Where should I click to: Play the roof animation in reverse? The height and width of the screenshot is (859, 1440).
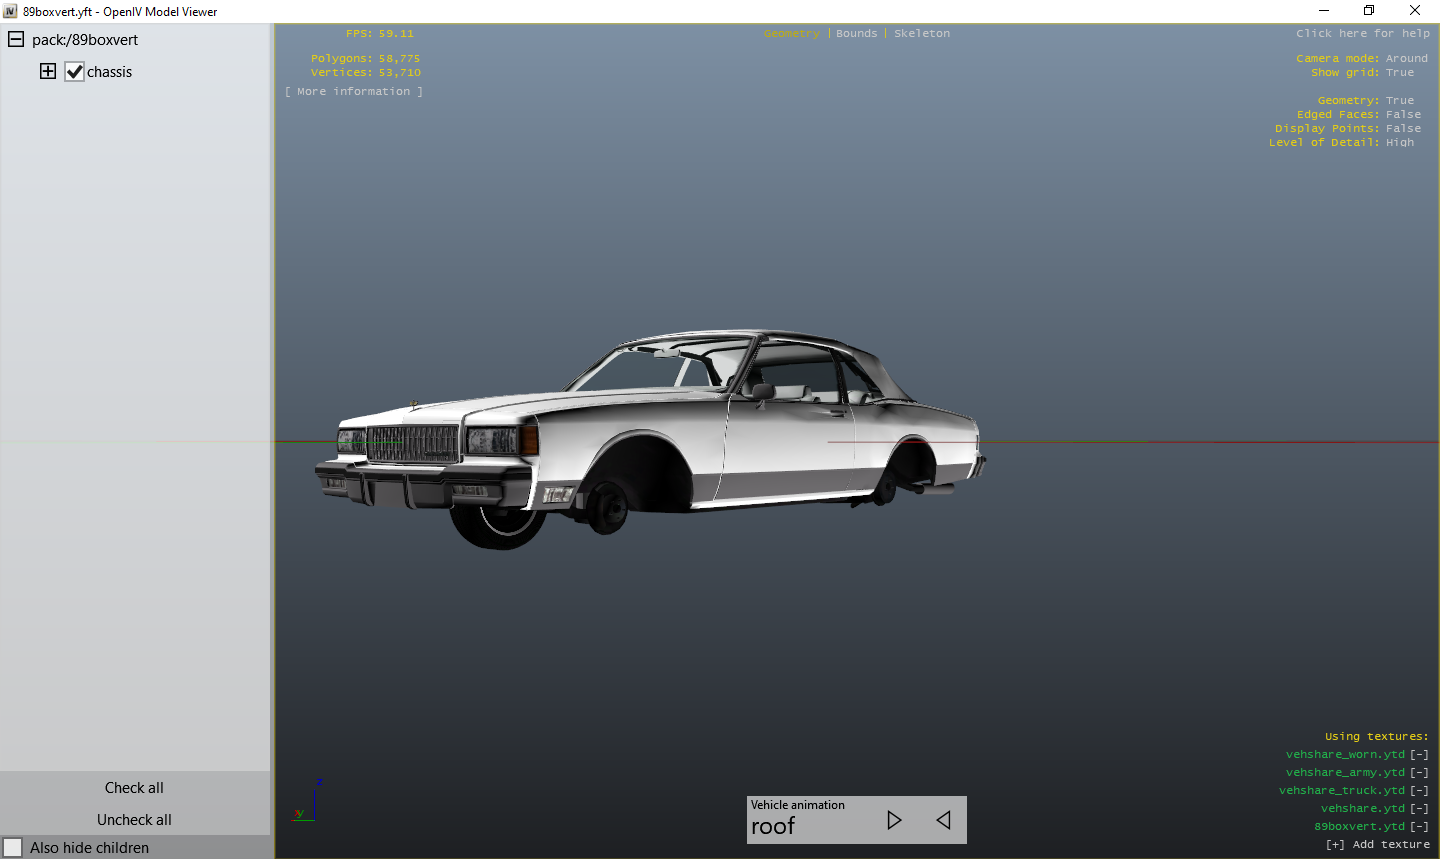click(x=943, y=820)
